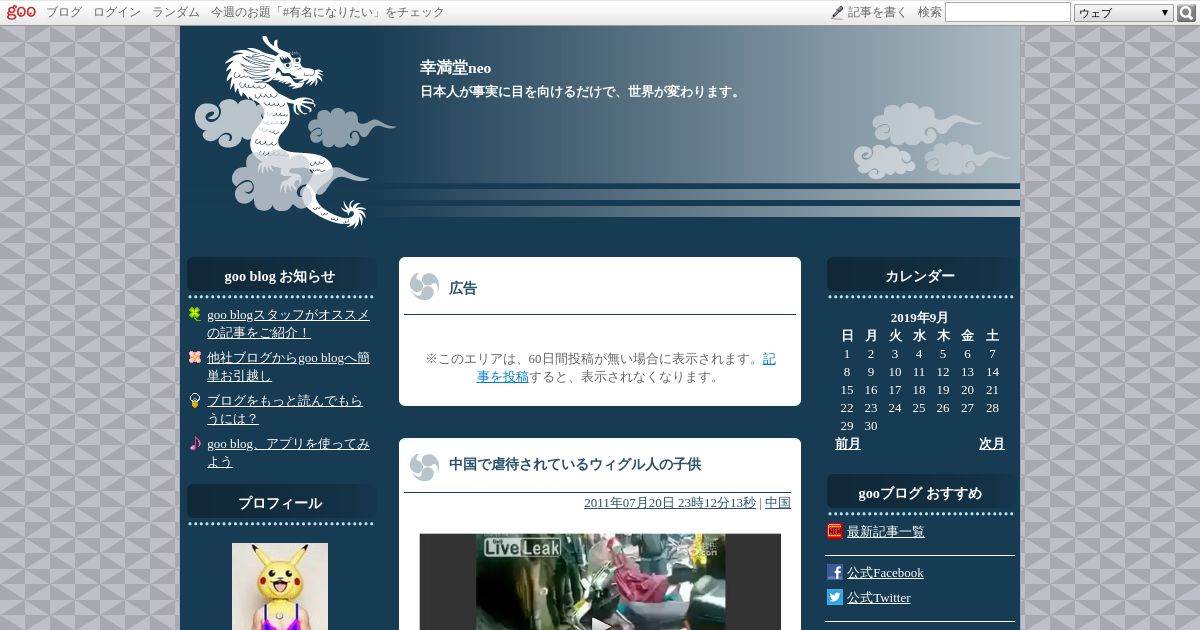Image resolution: width=1200 pixels, height=630 pixels.
Task: Click the gooブログ おすすめ heading
Action: coord(920,493)
